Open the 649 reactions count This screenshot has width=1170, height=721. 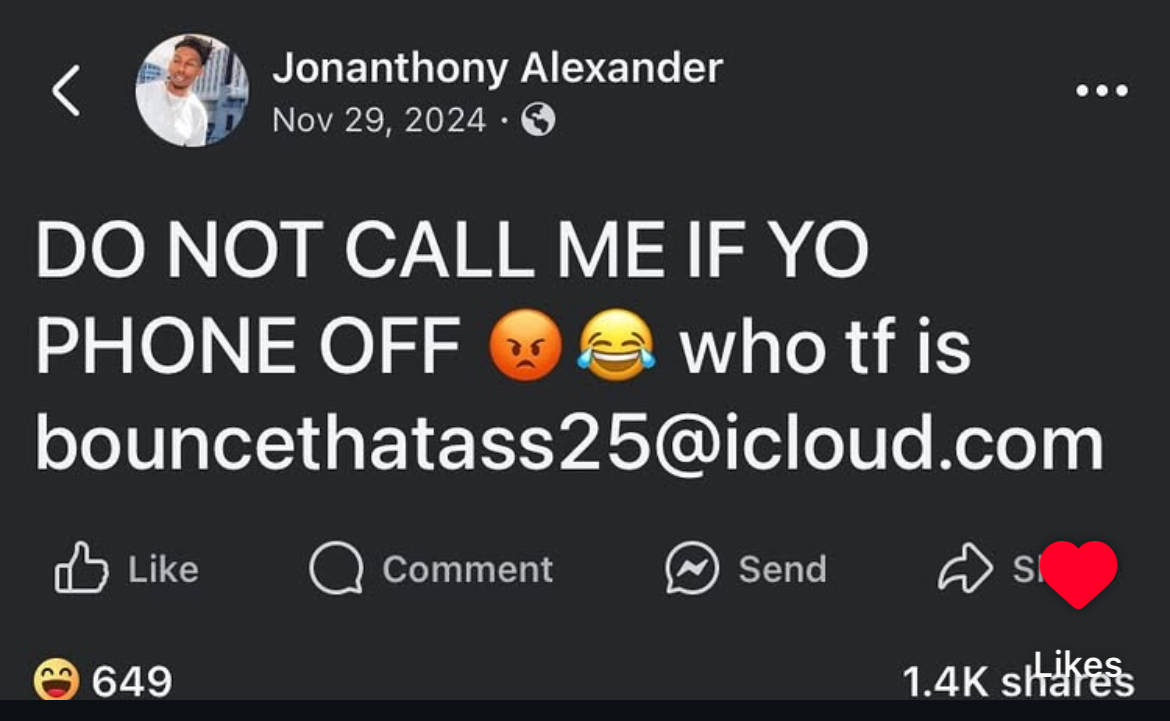(132, 681)
